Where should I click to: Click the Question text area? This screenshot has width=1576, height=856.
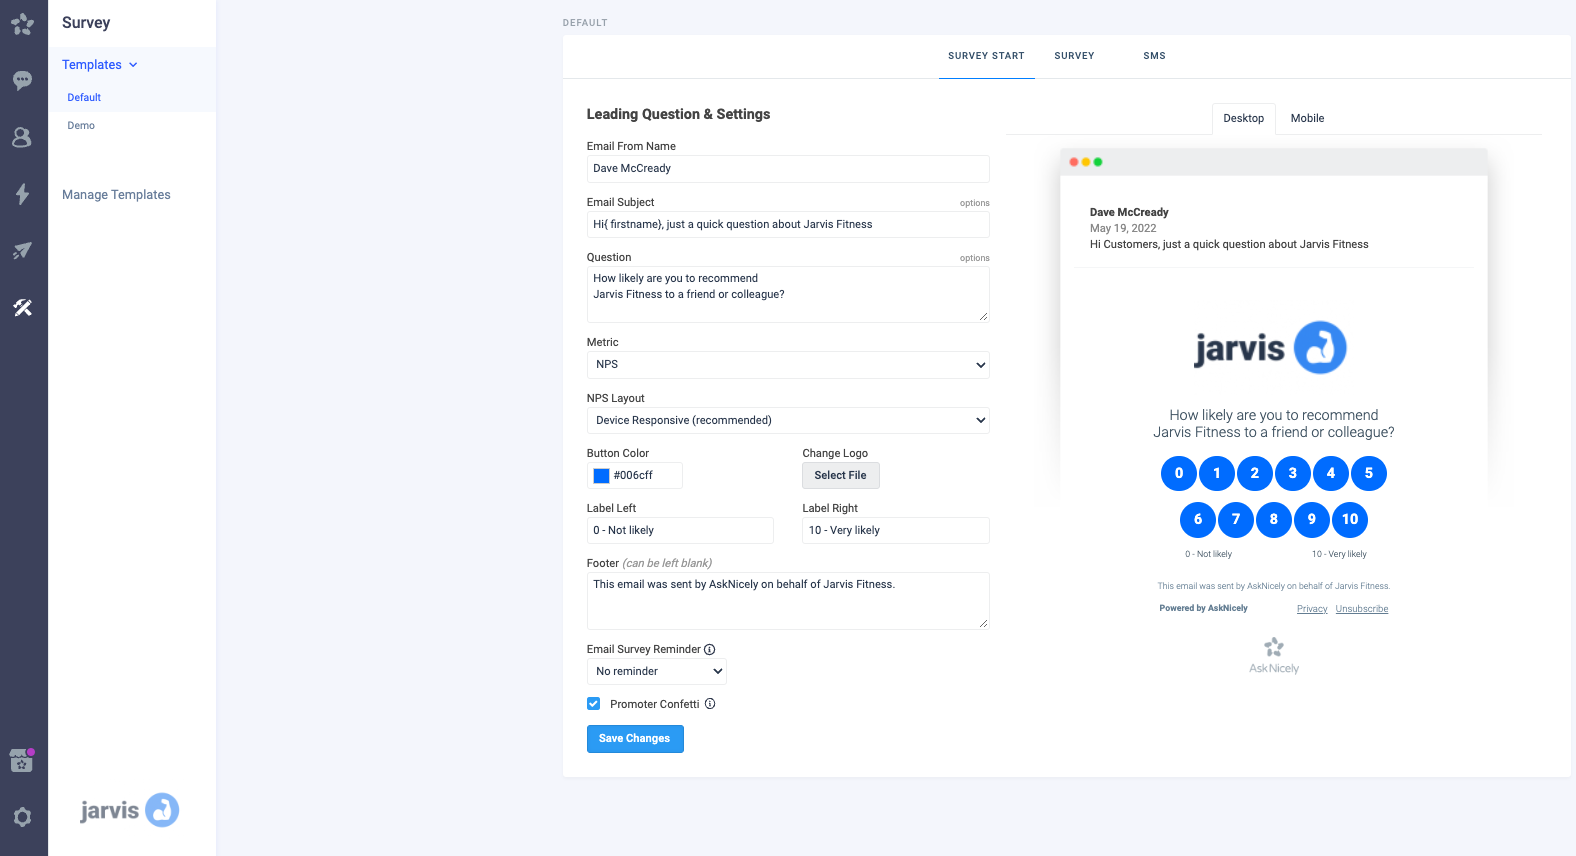[x=788, y=294]
